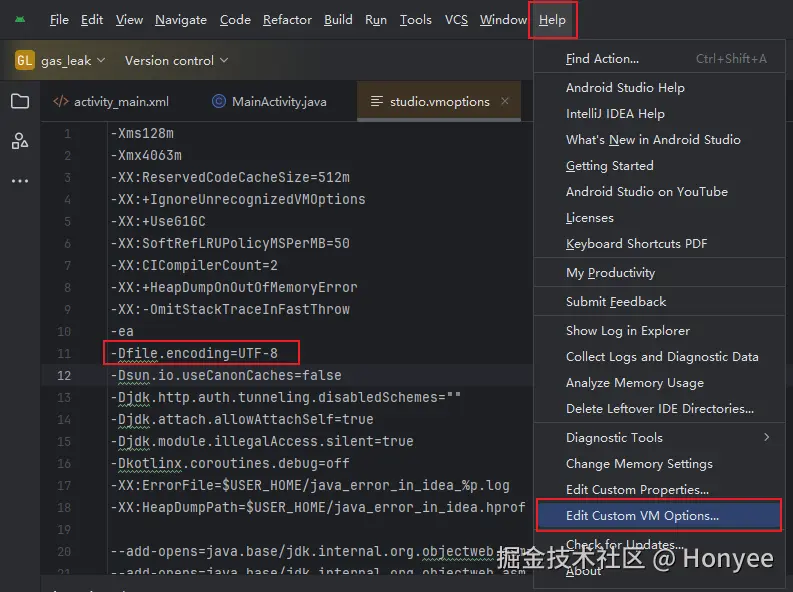Viewport: 793px width, 592px height.
Task: Open Keyboard Shortcuts PDF entry
Action: tap(659, 244)
